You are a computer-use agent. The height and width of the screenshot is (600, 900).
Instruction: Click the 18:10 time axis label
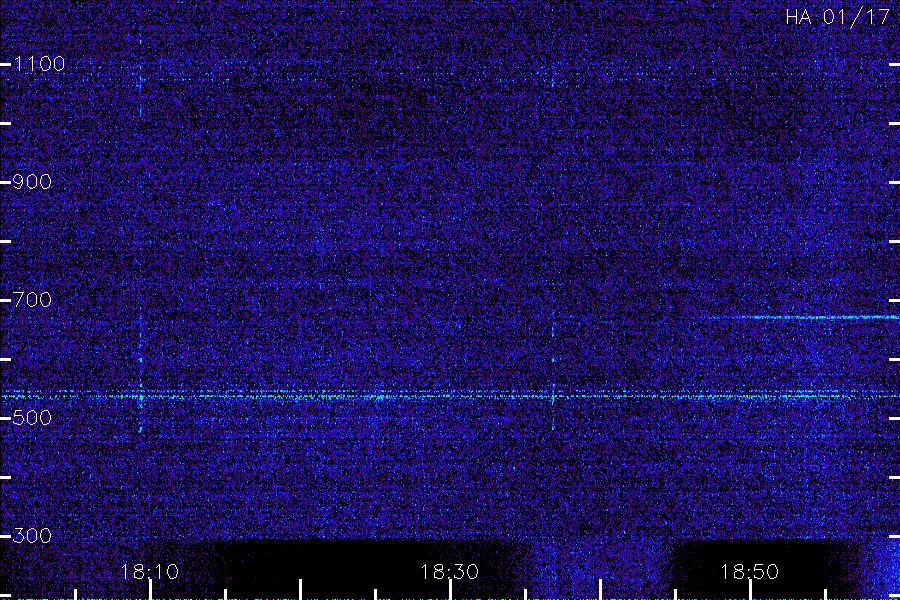tap(150, 572)
